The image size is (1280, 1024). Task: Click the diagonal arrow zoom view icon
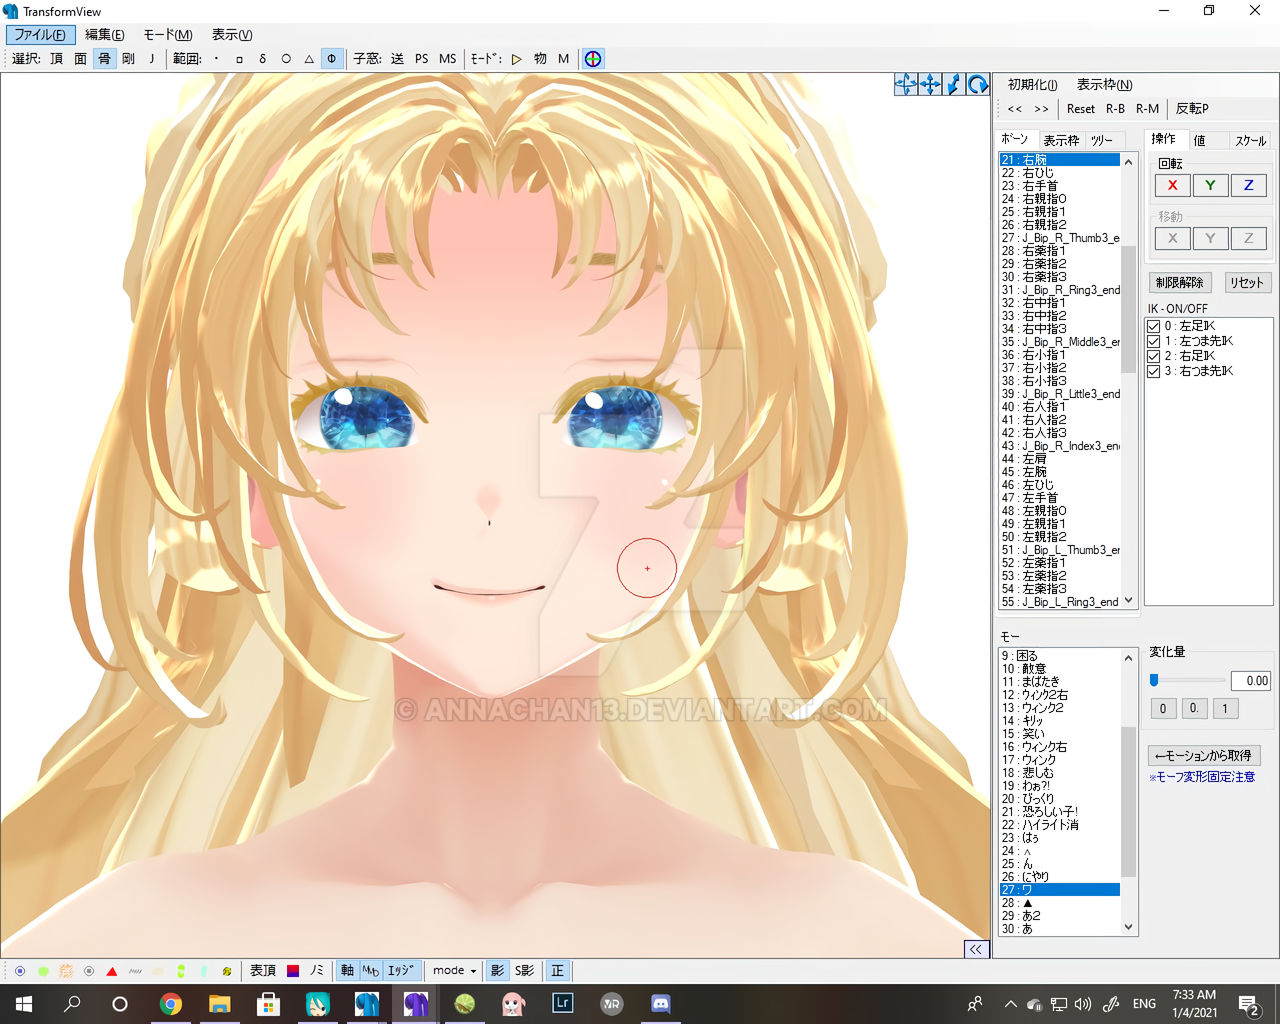pos(954,84)
